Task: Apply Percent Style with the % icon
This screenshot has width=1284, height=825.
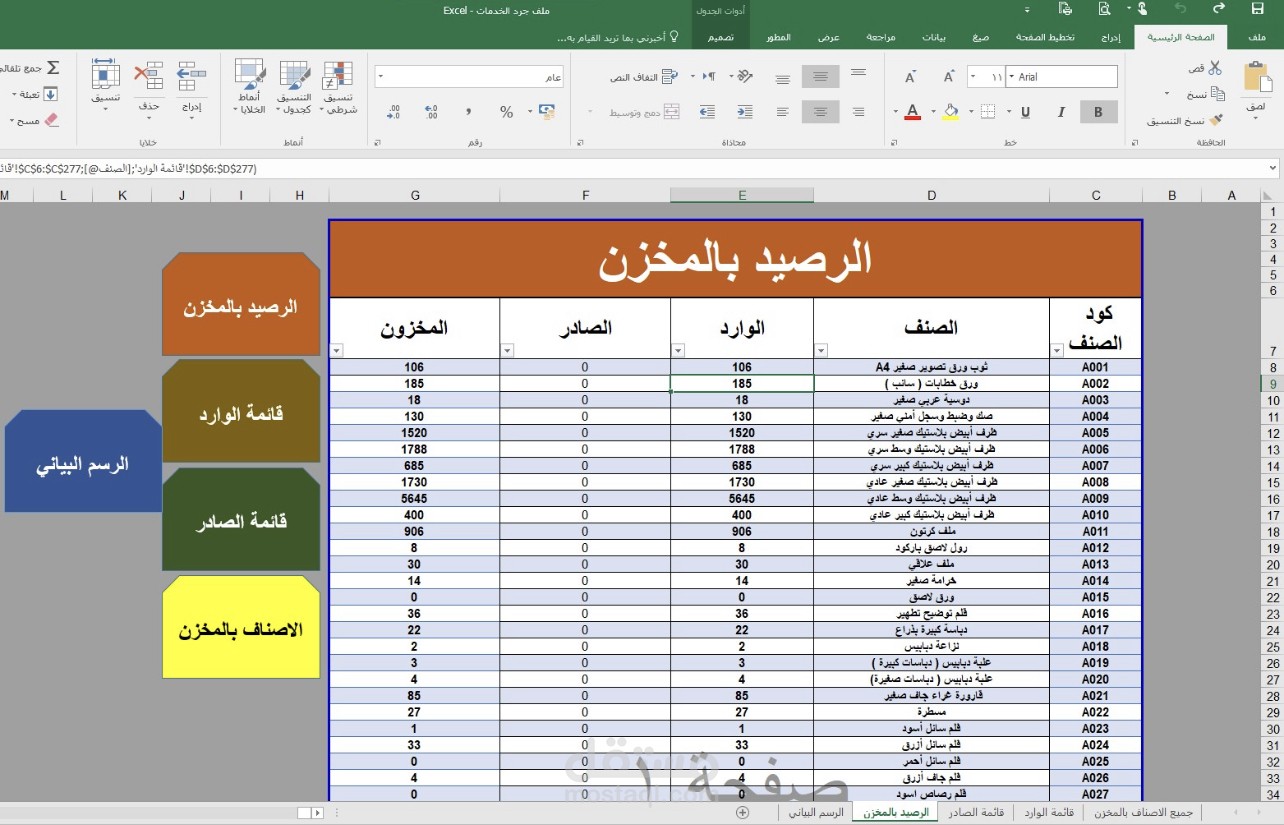Action: tap(507, 112)
